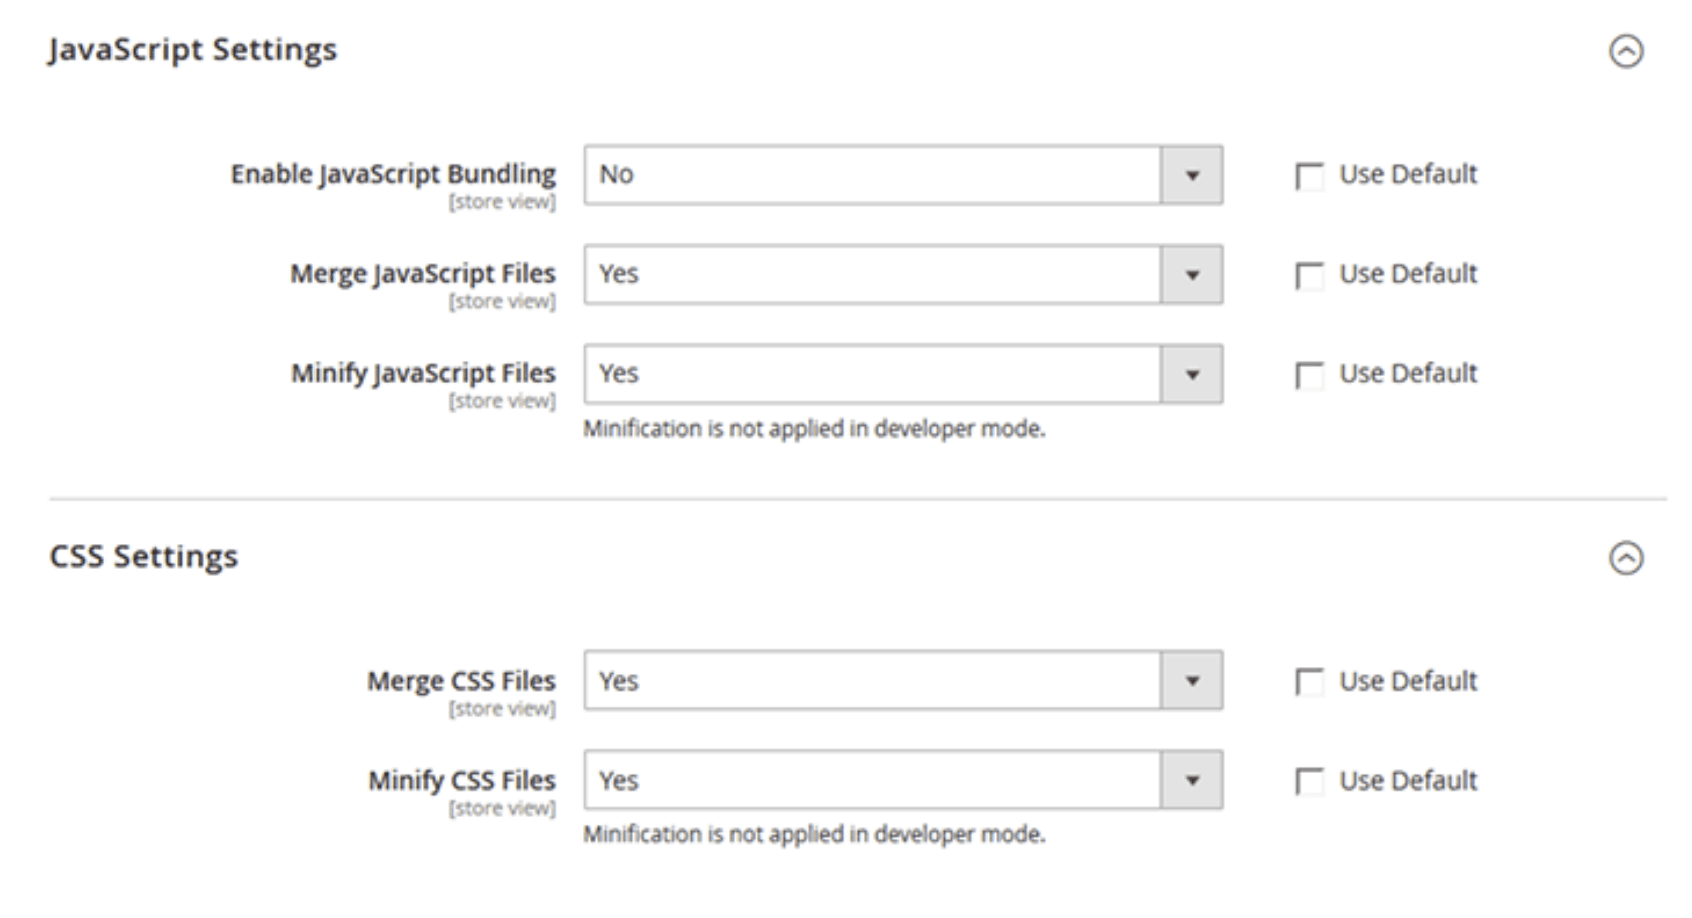The width and height of the screenshot is (1692, 918).
Task: Click Enable JavaScript Bundling dropdown arrow
Action: (1192, 175)
